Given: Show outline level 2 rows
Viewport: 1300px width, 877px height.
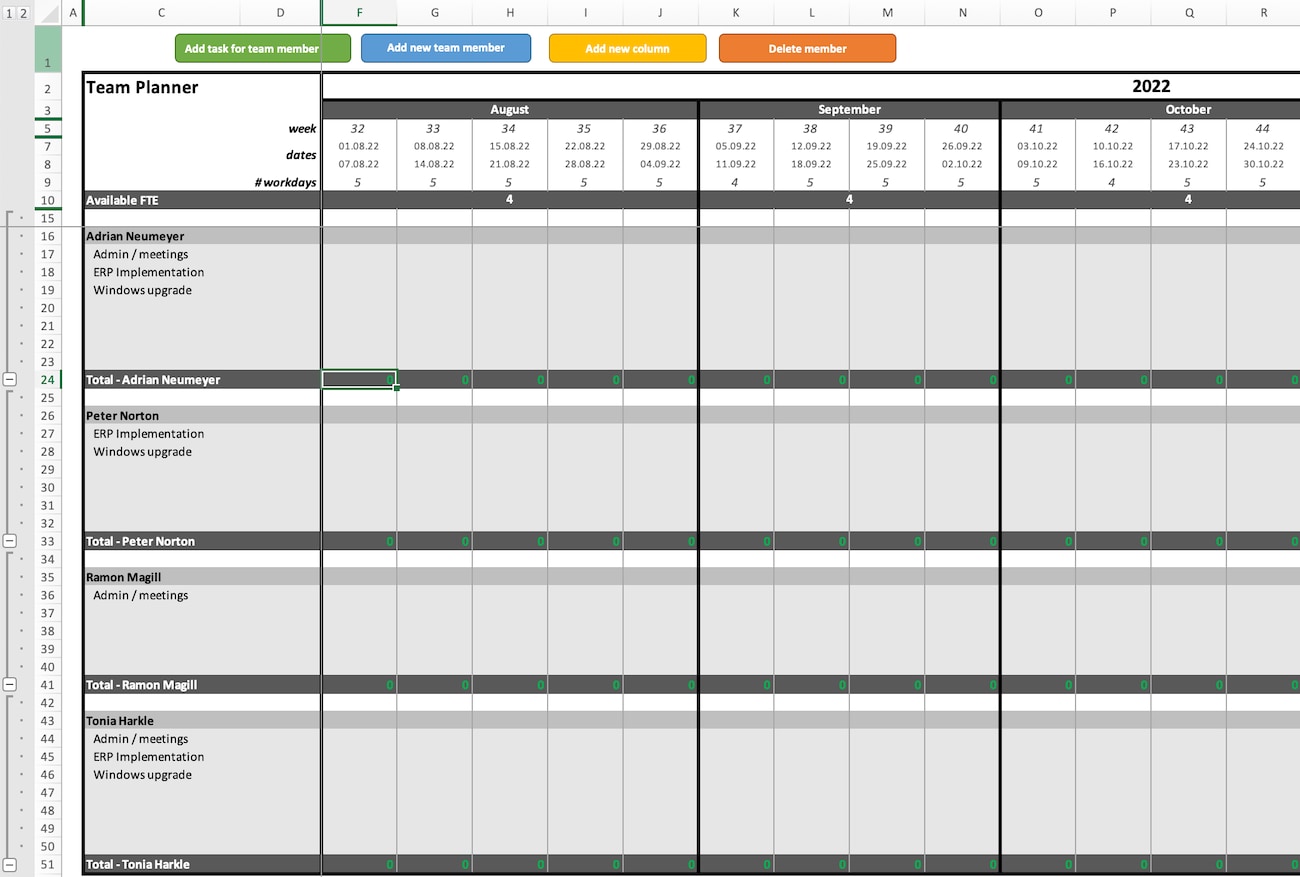Looking at the screenshot, I should coord(24,13).
